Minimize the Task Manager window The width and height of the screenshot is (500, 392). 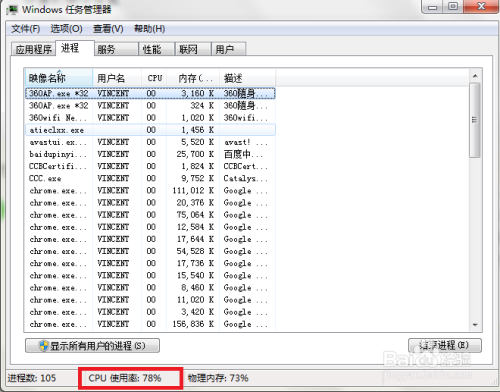tap(432, 7)
